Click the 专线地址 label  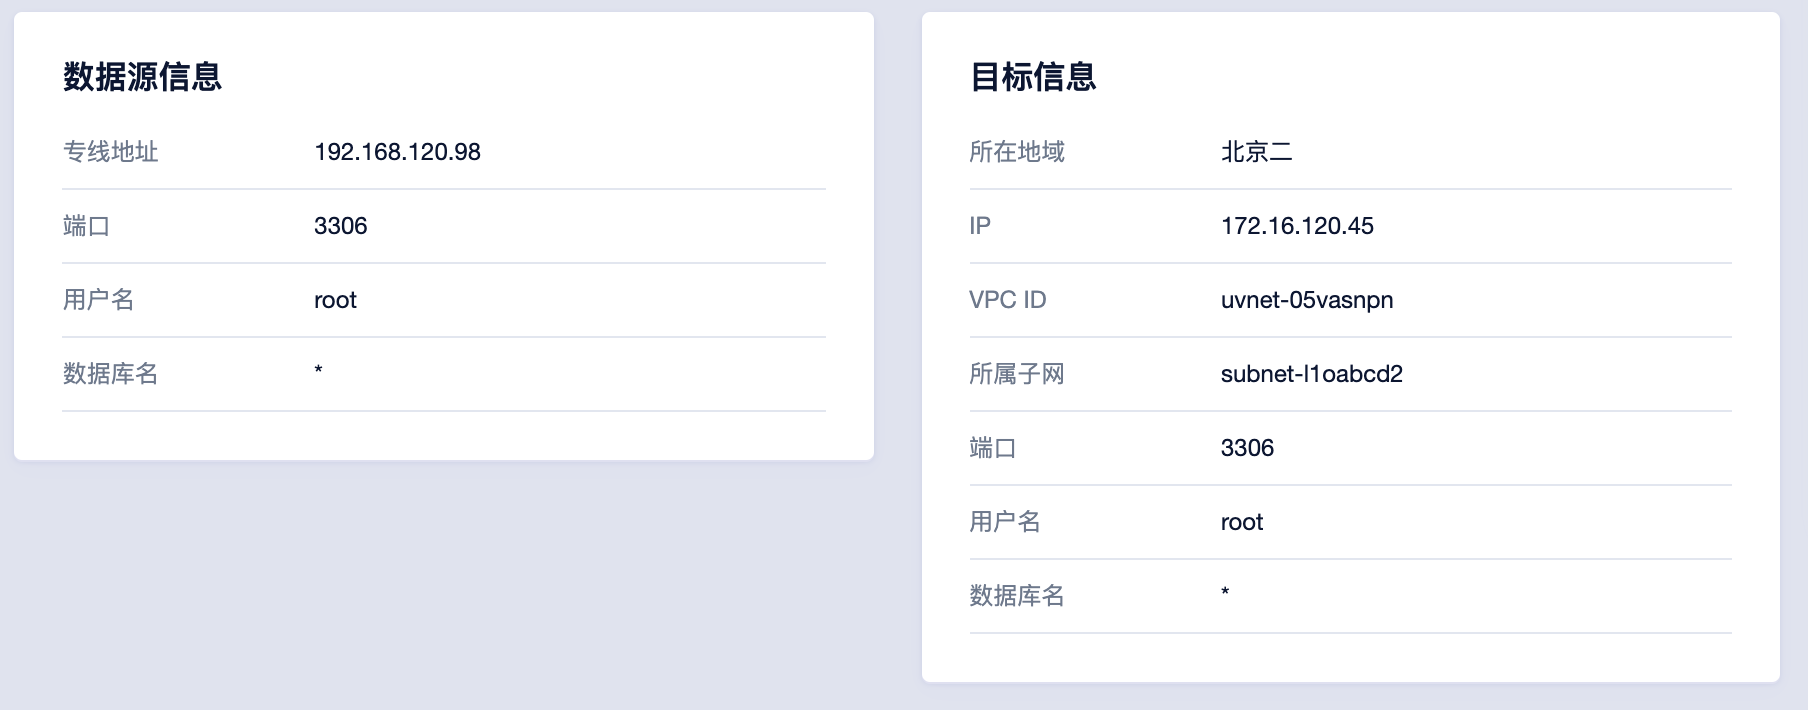(x=111, y=152)
